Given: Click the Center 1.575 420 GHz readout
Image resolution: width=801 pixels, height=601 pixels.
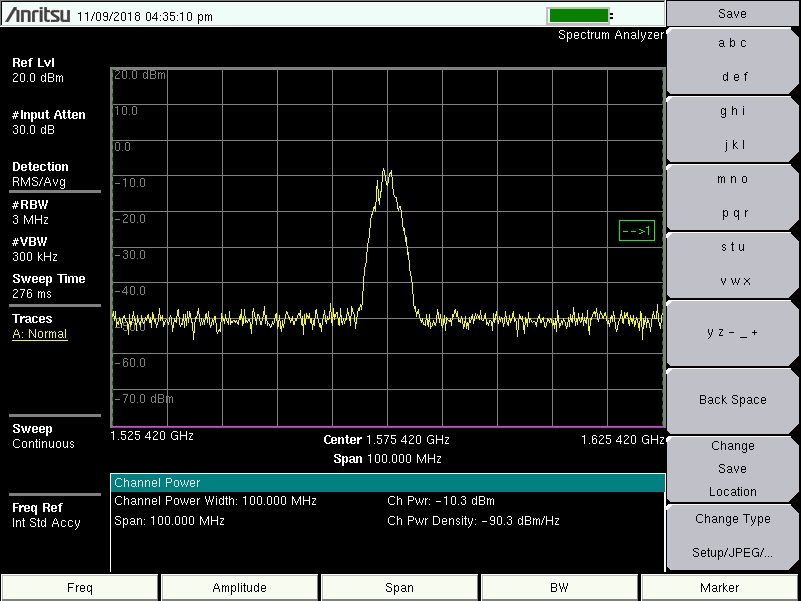Looking at the screenshot, I should coord(386,440).
